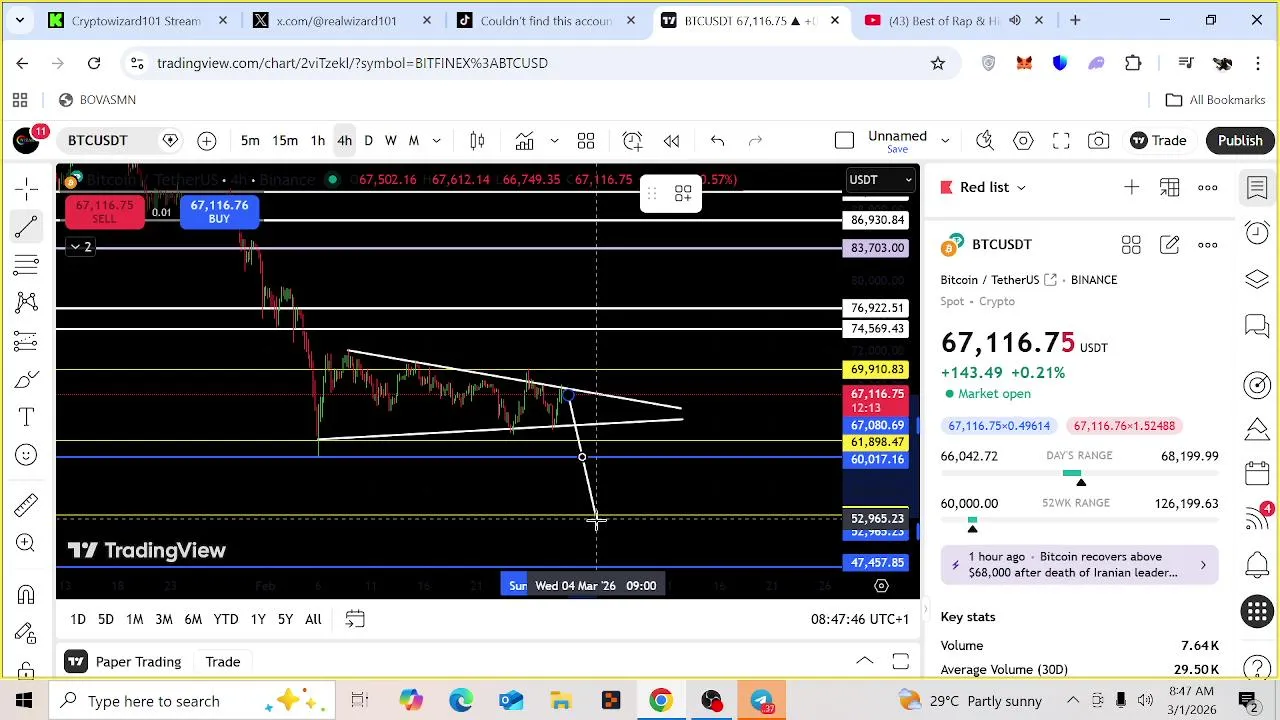Image resolution: width=1280 pixels, height=720 pixels.
Task: Open the 08:47:46 UTC+1 timezone menu
Action: click(860, 620)
